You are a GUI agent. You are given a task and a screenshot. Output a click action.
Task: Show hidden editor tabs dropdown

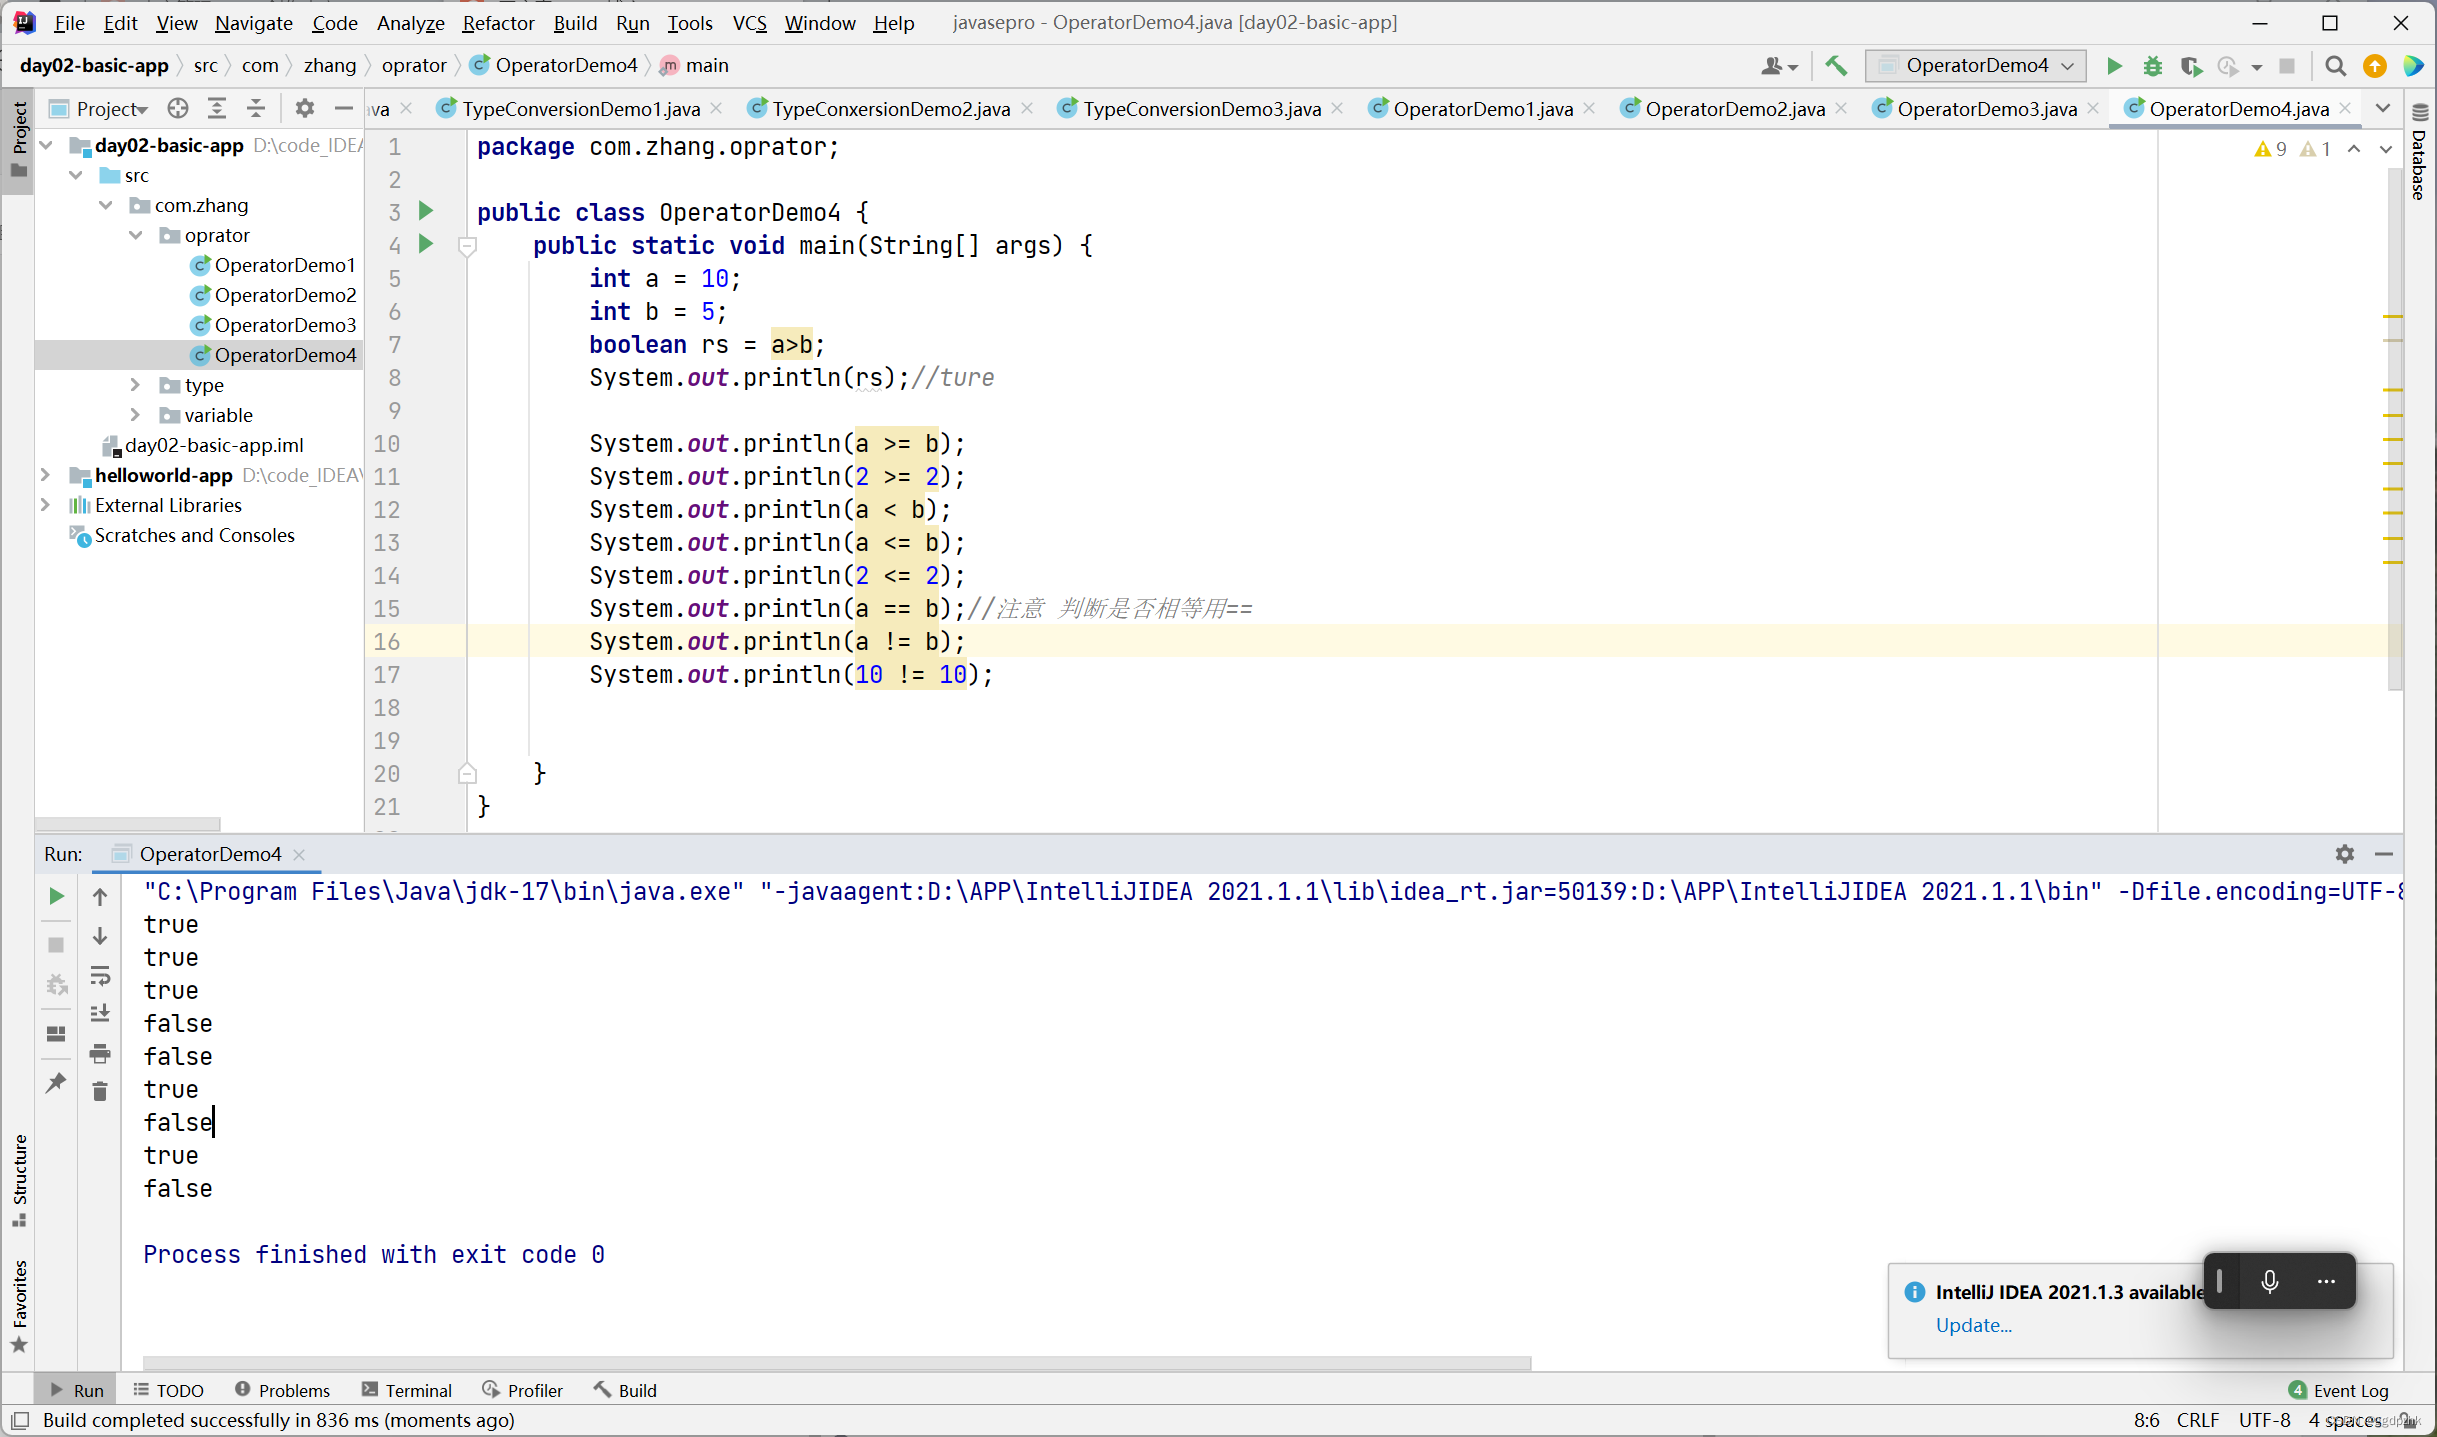(2384, 108)
